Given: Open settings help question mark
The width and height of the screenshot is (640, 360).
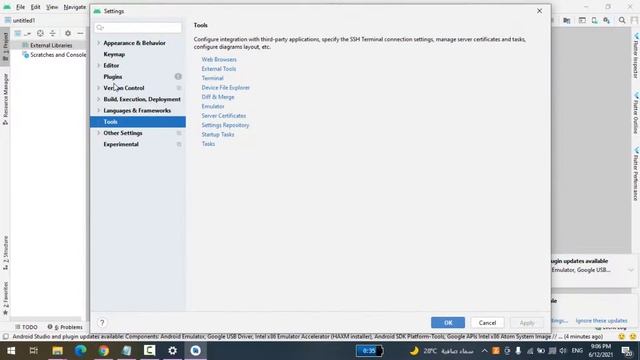Looking at the screenshot, I should tap(102, 322).
